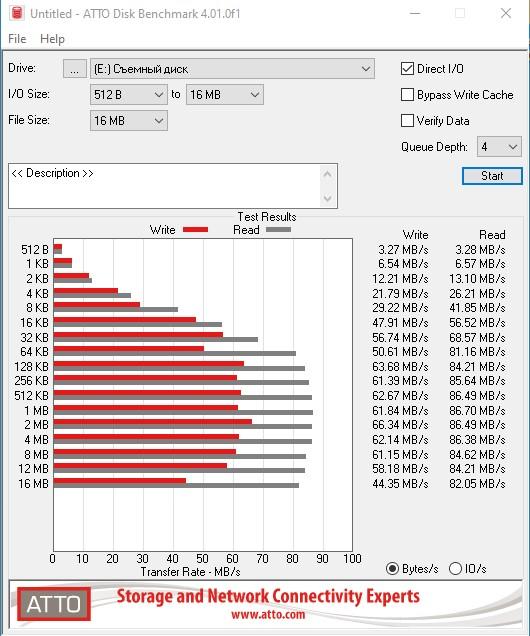530x636 pixels.
Task: Click the ATTO Disk Benchmark title bar icon
Action: tap(17, 13)
